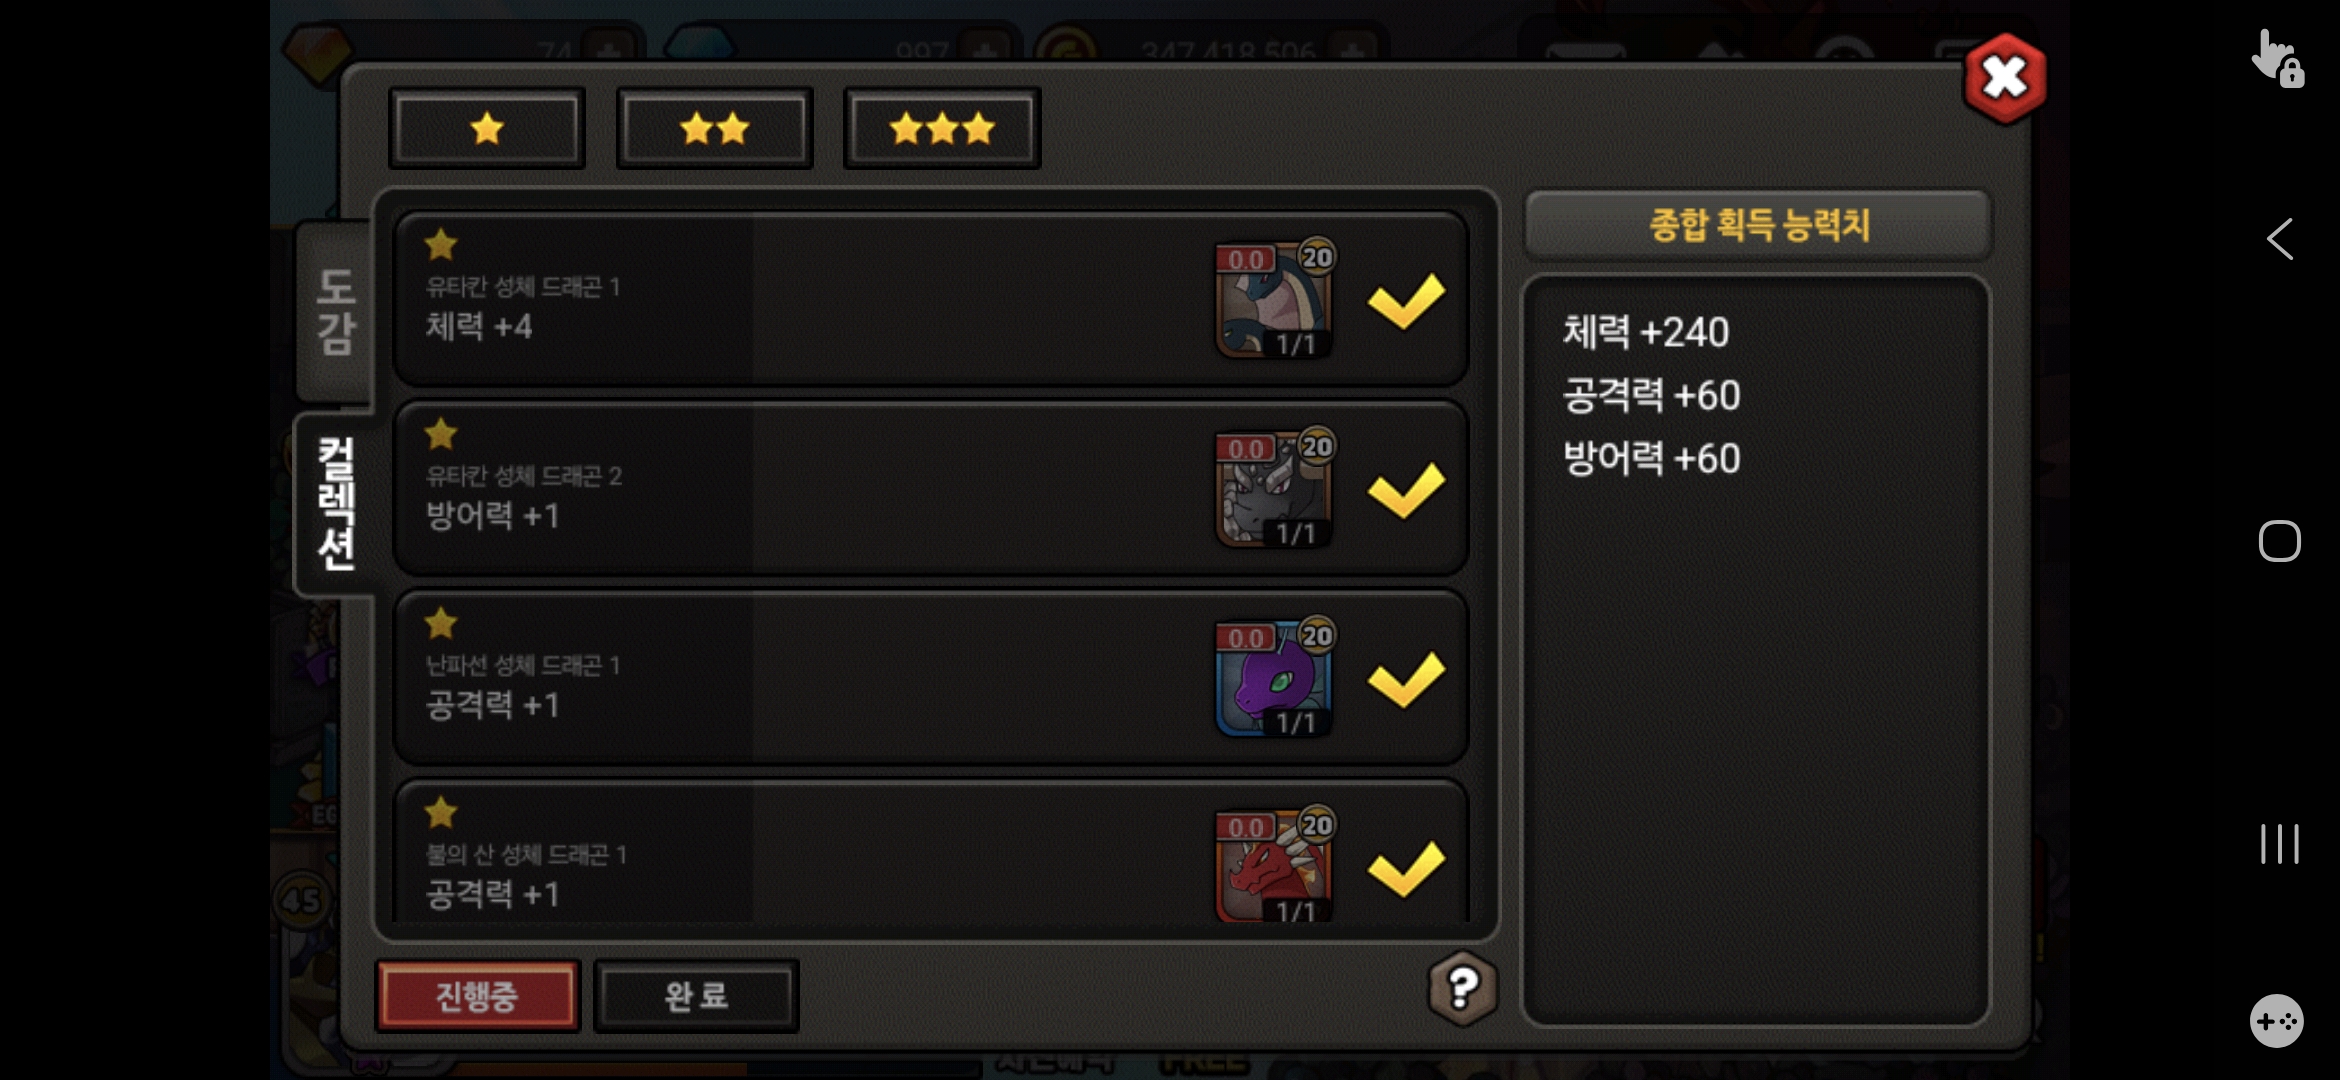Tap the touch lock hand icon

[x=2278, y=59]
